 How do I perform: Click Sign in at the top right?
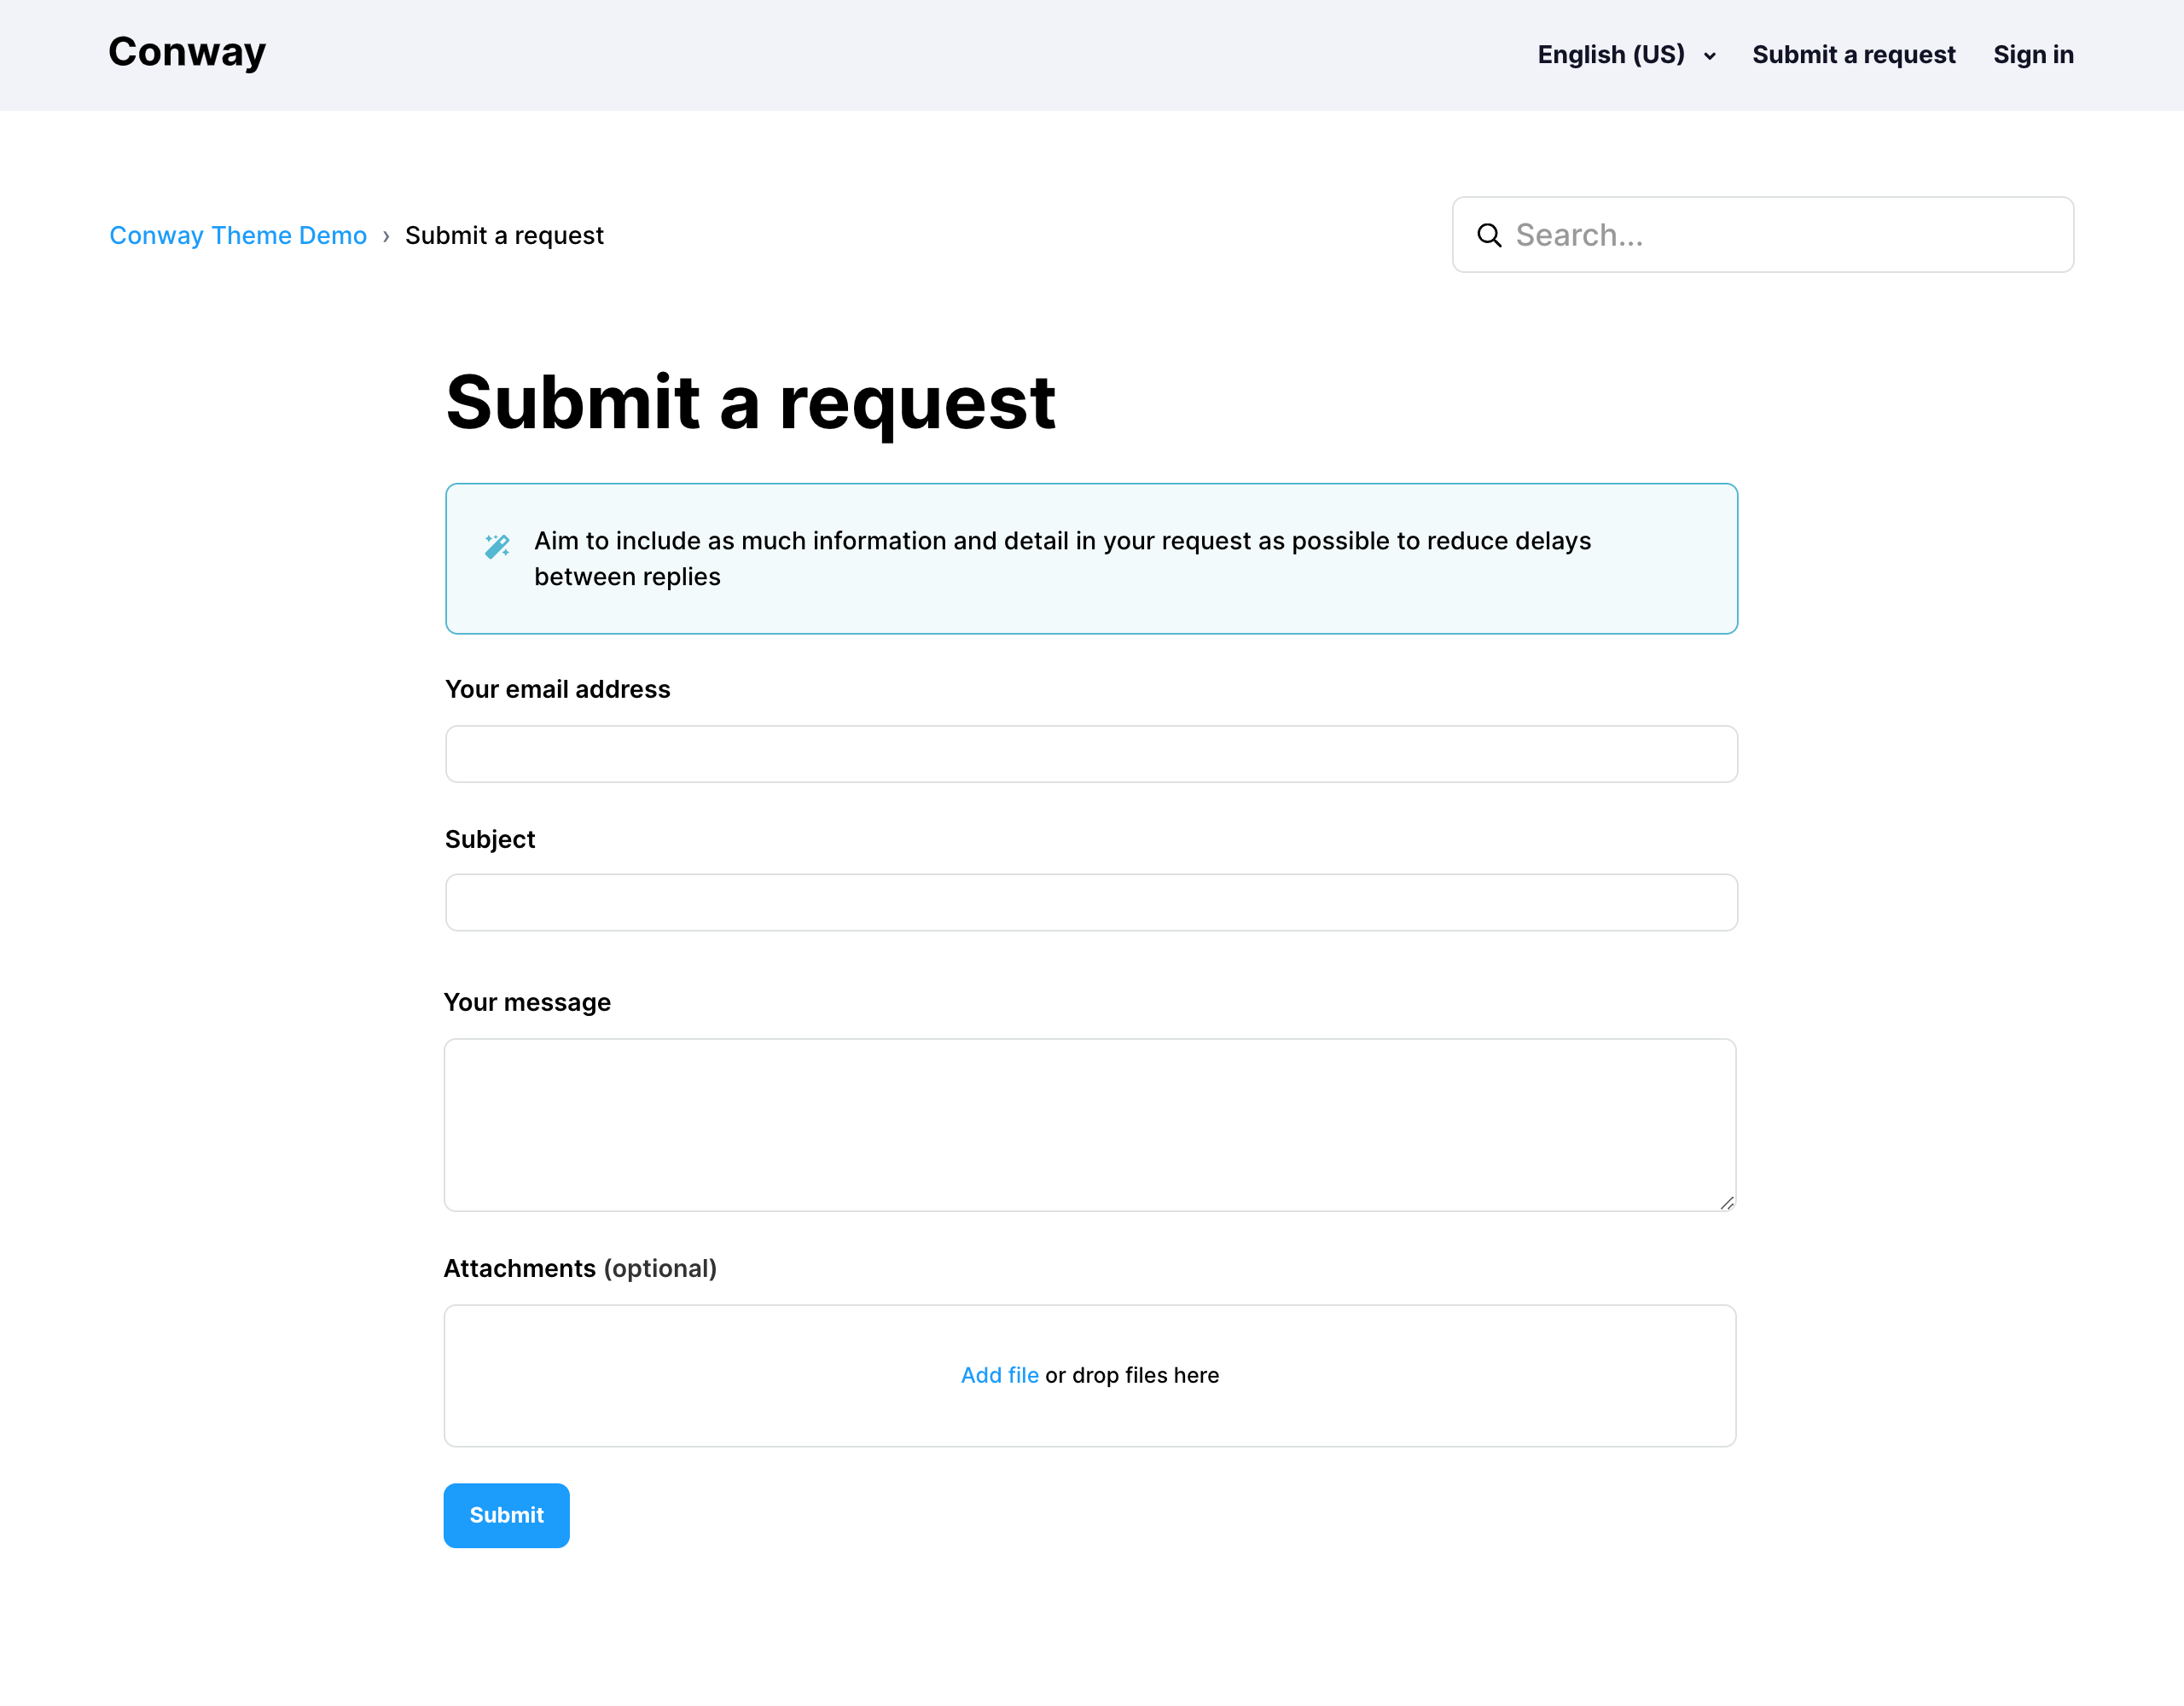2033,55
